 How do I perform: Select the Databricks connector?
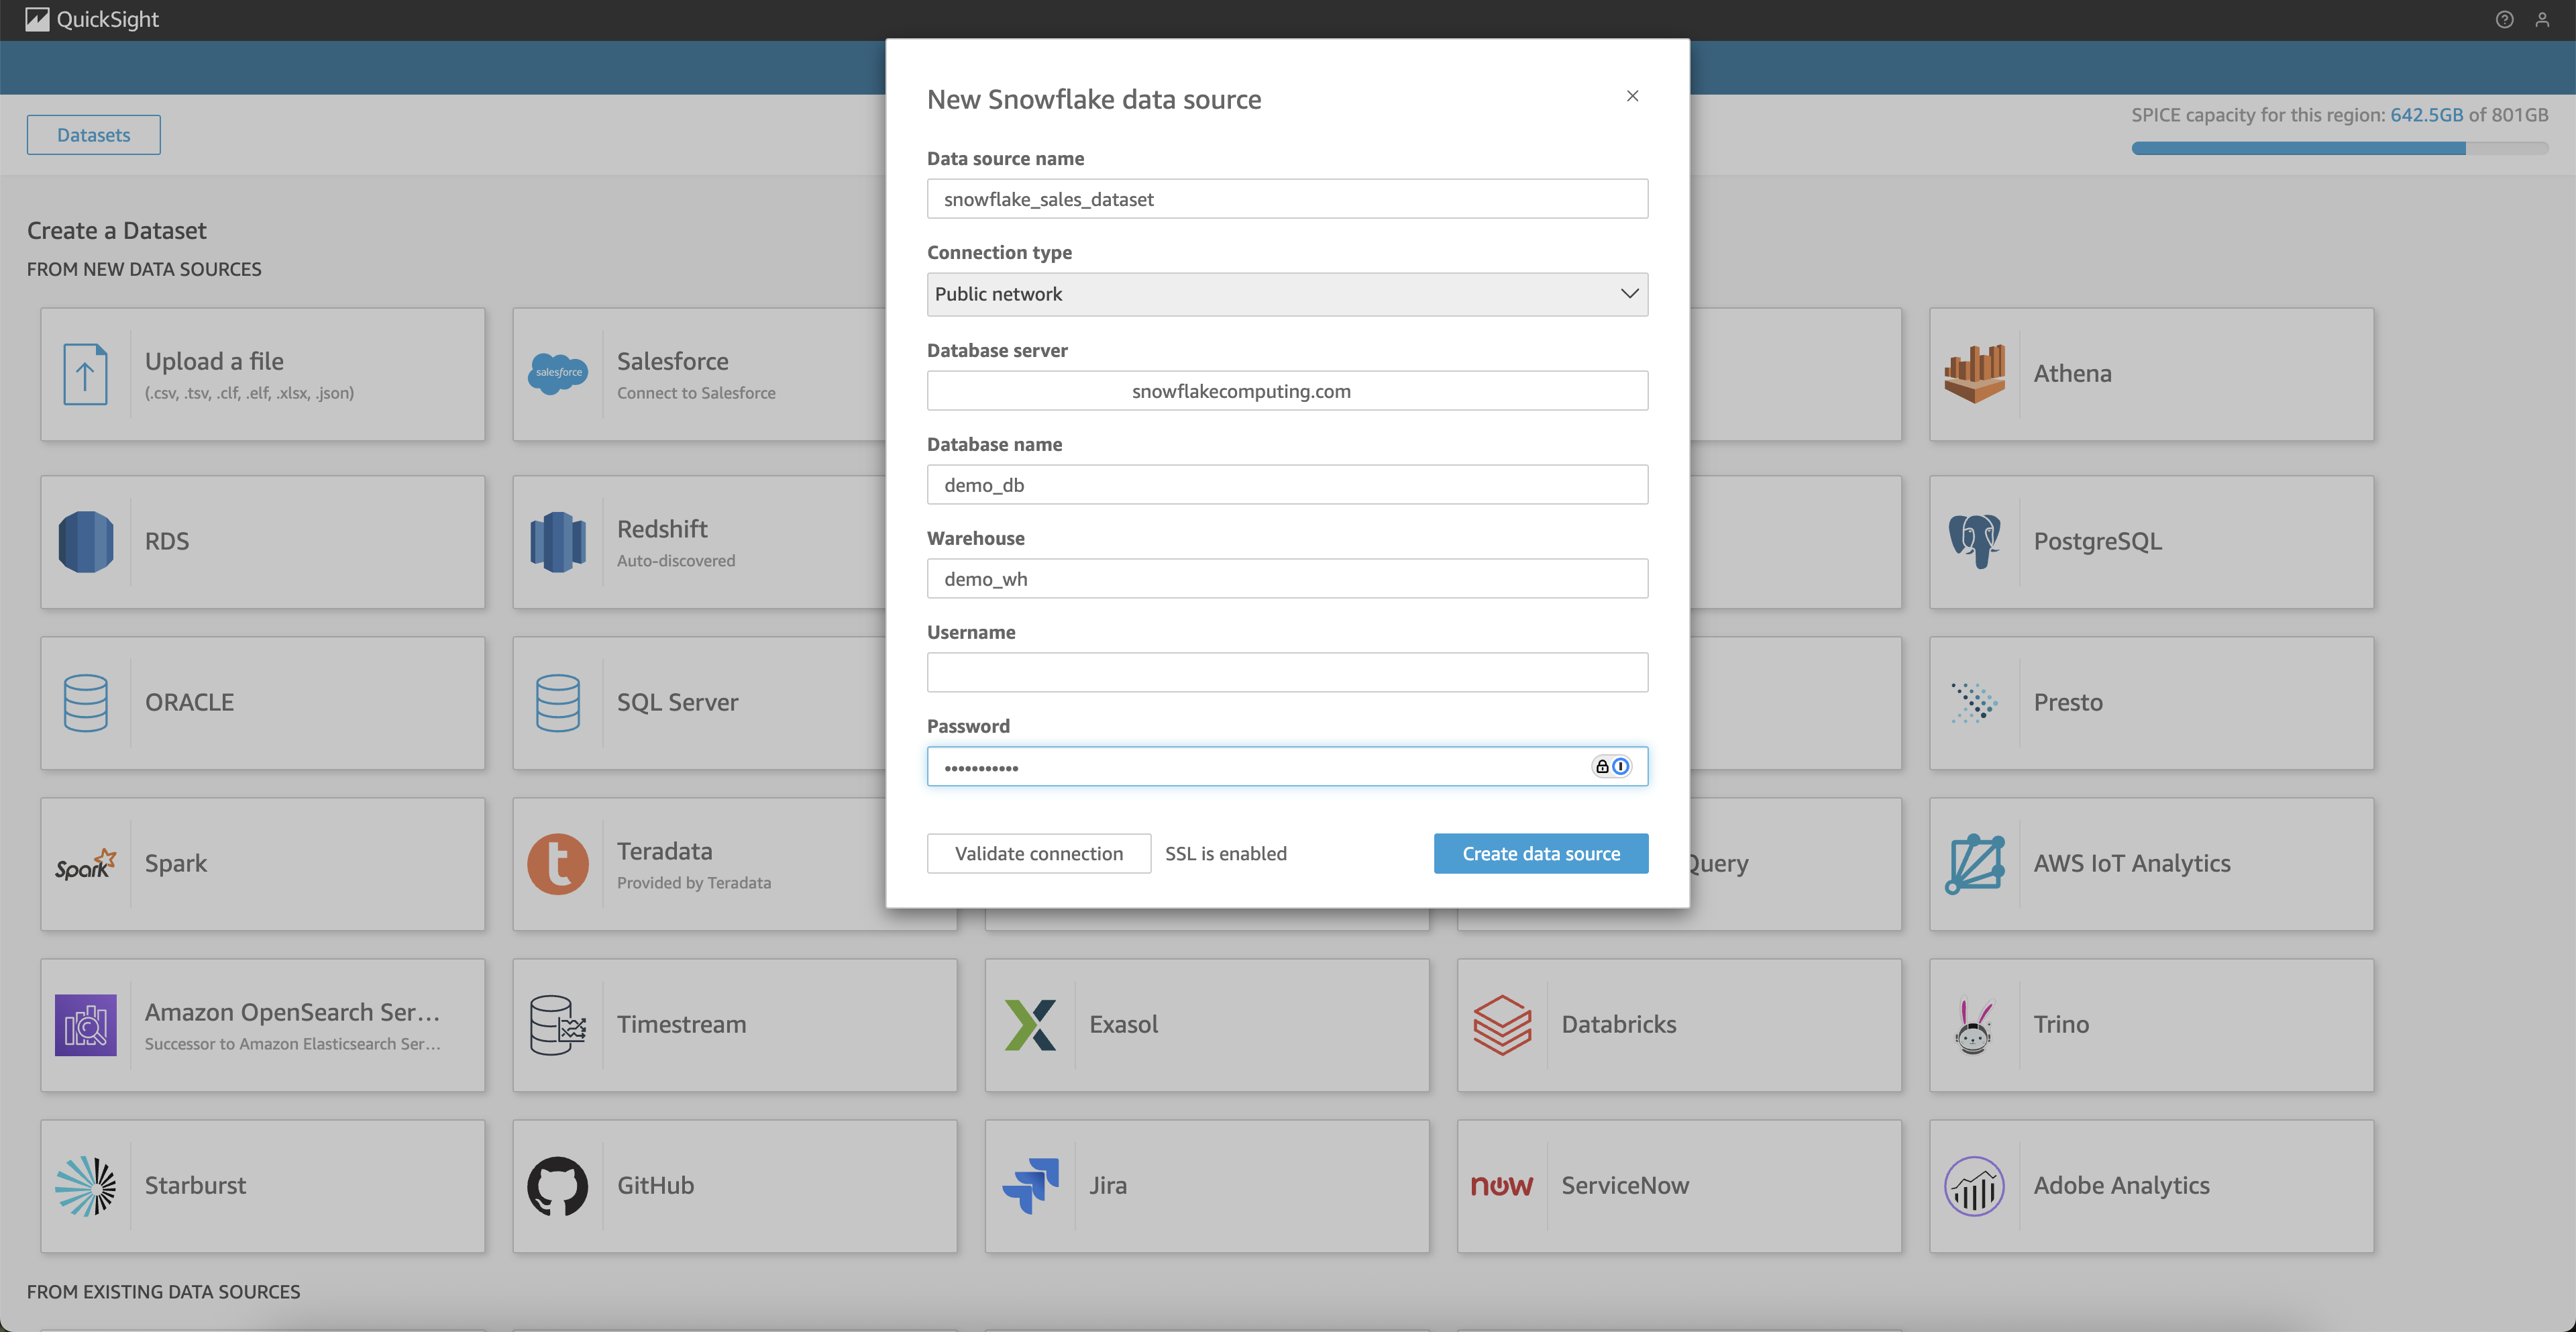[x=1679, y=1024]
